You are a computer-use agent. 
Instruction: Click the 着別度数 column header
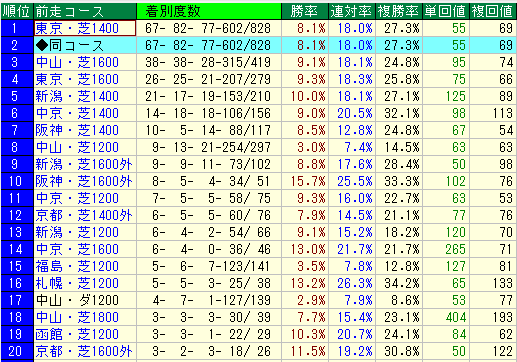(x=209, y=11)
